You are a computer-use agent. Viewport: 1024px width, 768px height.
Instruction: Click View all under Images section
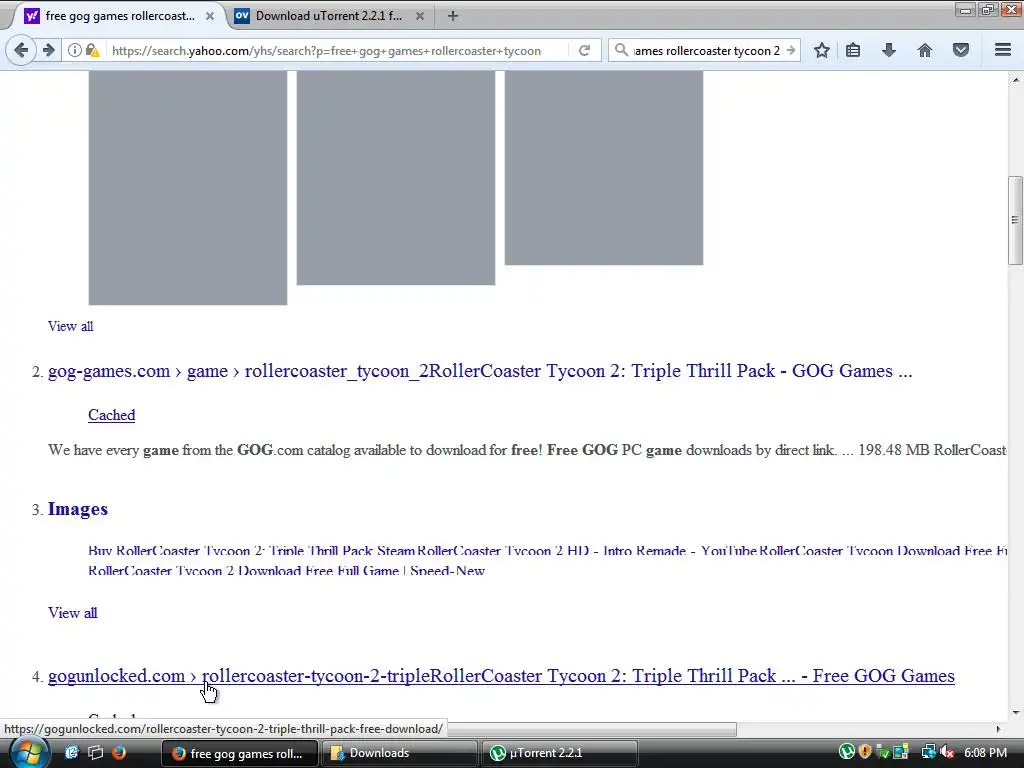tap(72, 613)
